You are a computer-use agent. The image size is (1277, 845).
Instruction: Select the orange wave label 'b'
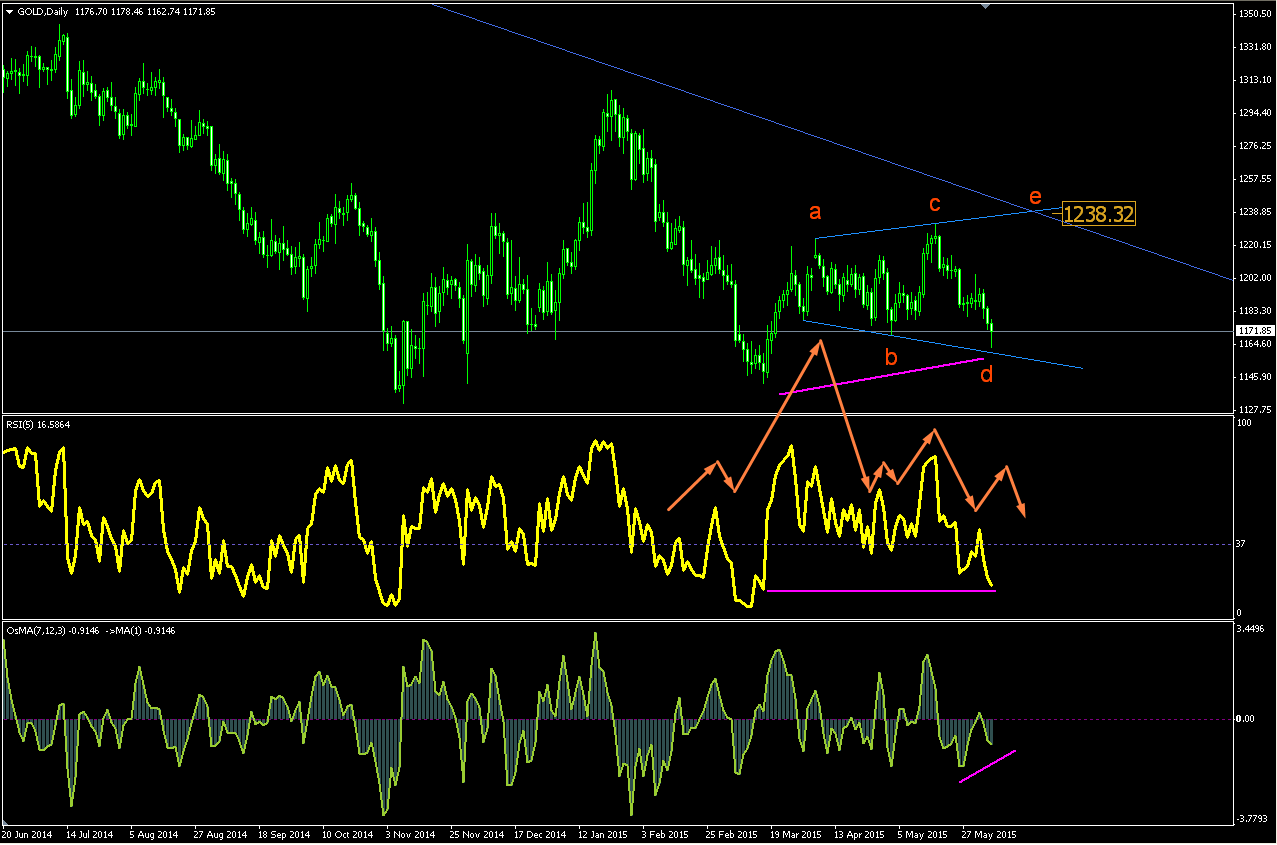[x=891, y=357]
